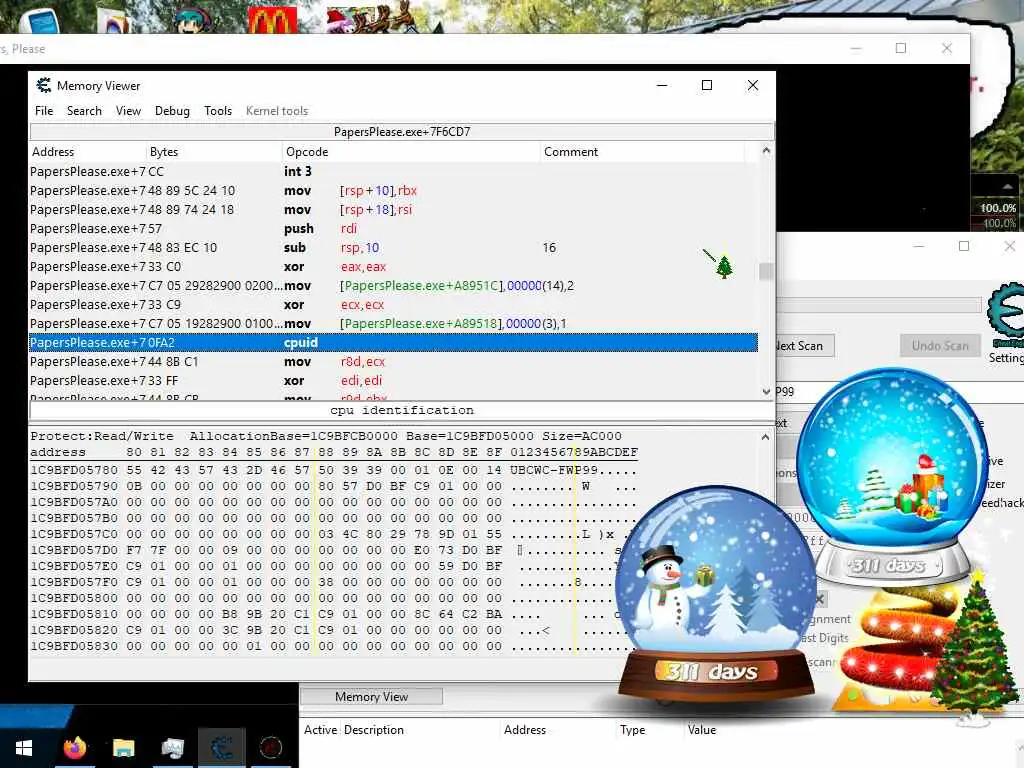Click the Undo Scan button in Cheat Engine
Image resolution: width=1024 pixels, height=768 pixels.
tap(940, 345)
